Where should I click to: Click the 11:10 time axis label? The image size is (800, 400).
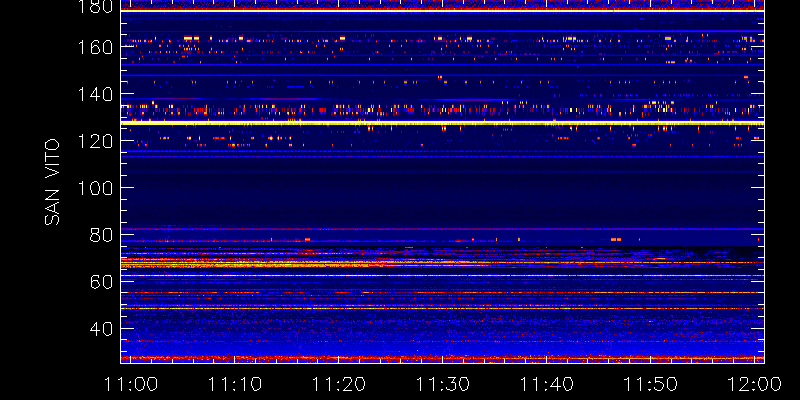click(x=234, y=384)
